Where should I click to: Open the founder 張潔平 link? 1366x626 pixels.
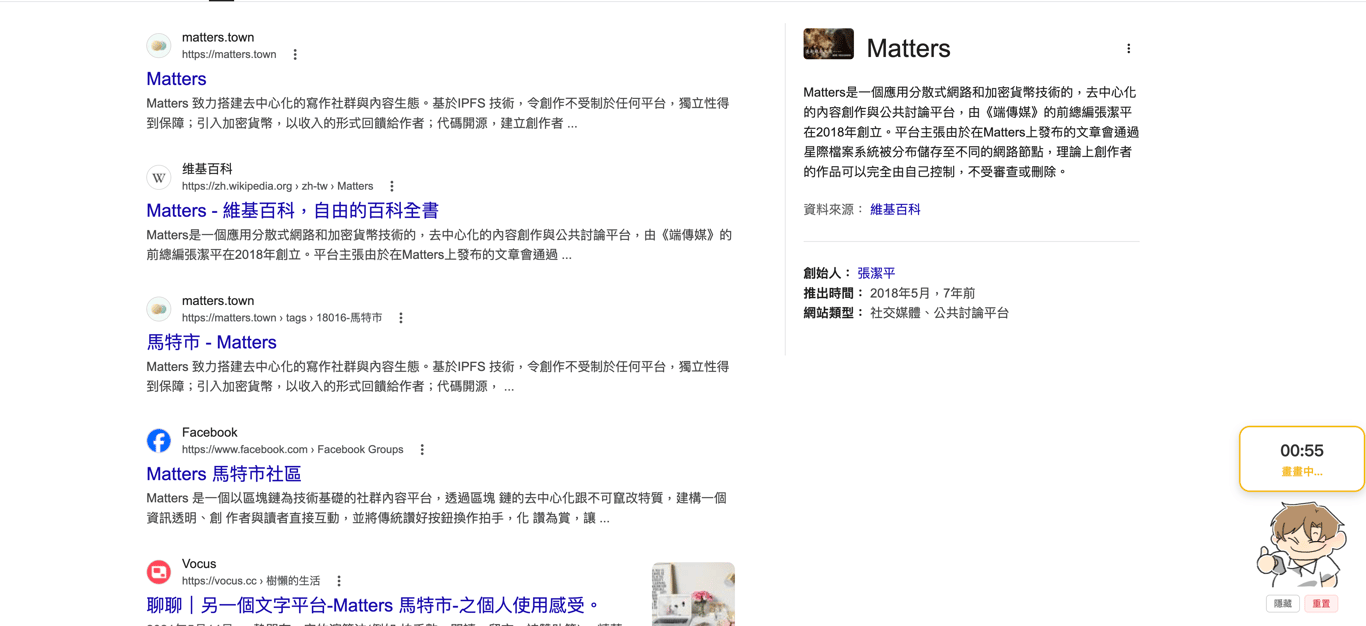coord(876,273)
